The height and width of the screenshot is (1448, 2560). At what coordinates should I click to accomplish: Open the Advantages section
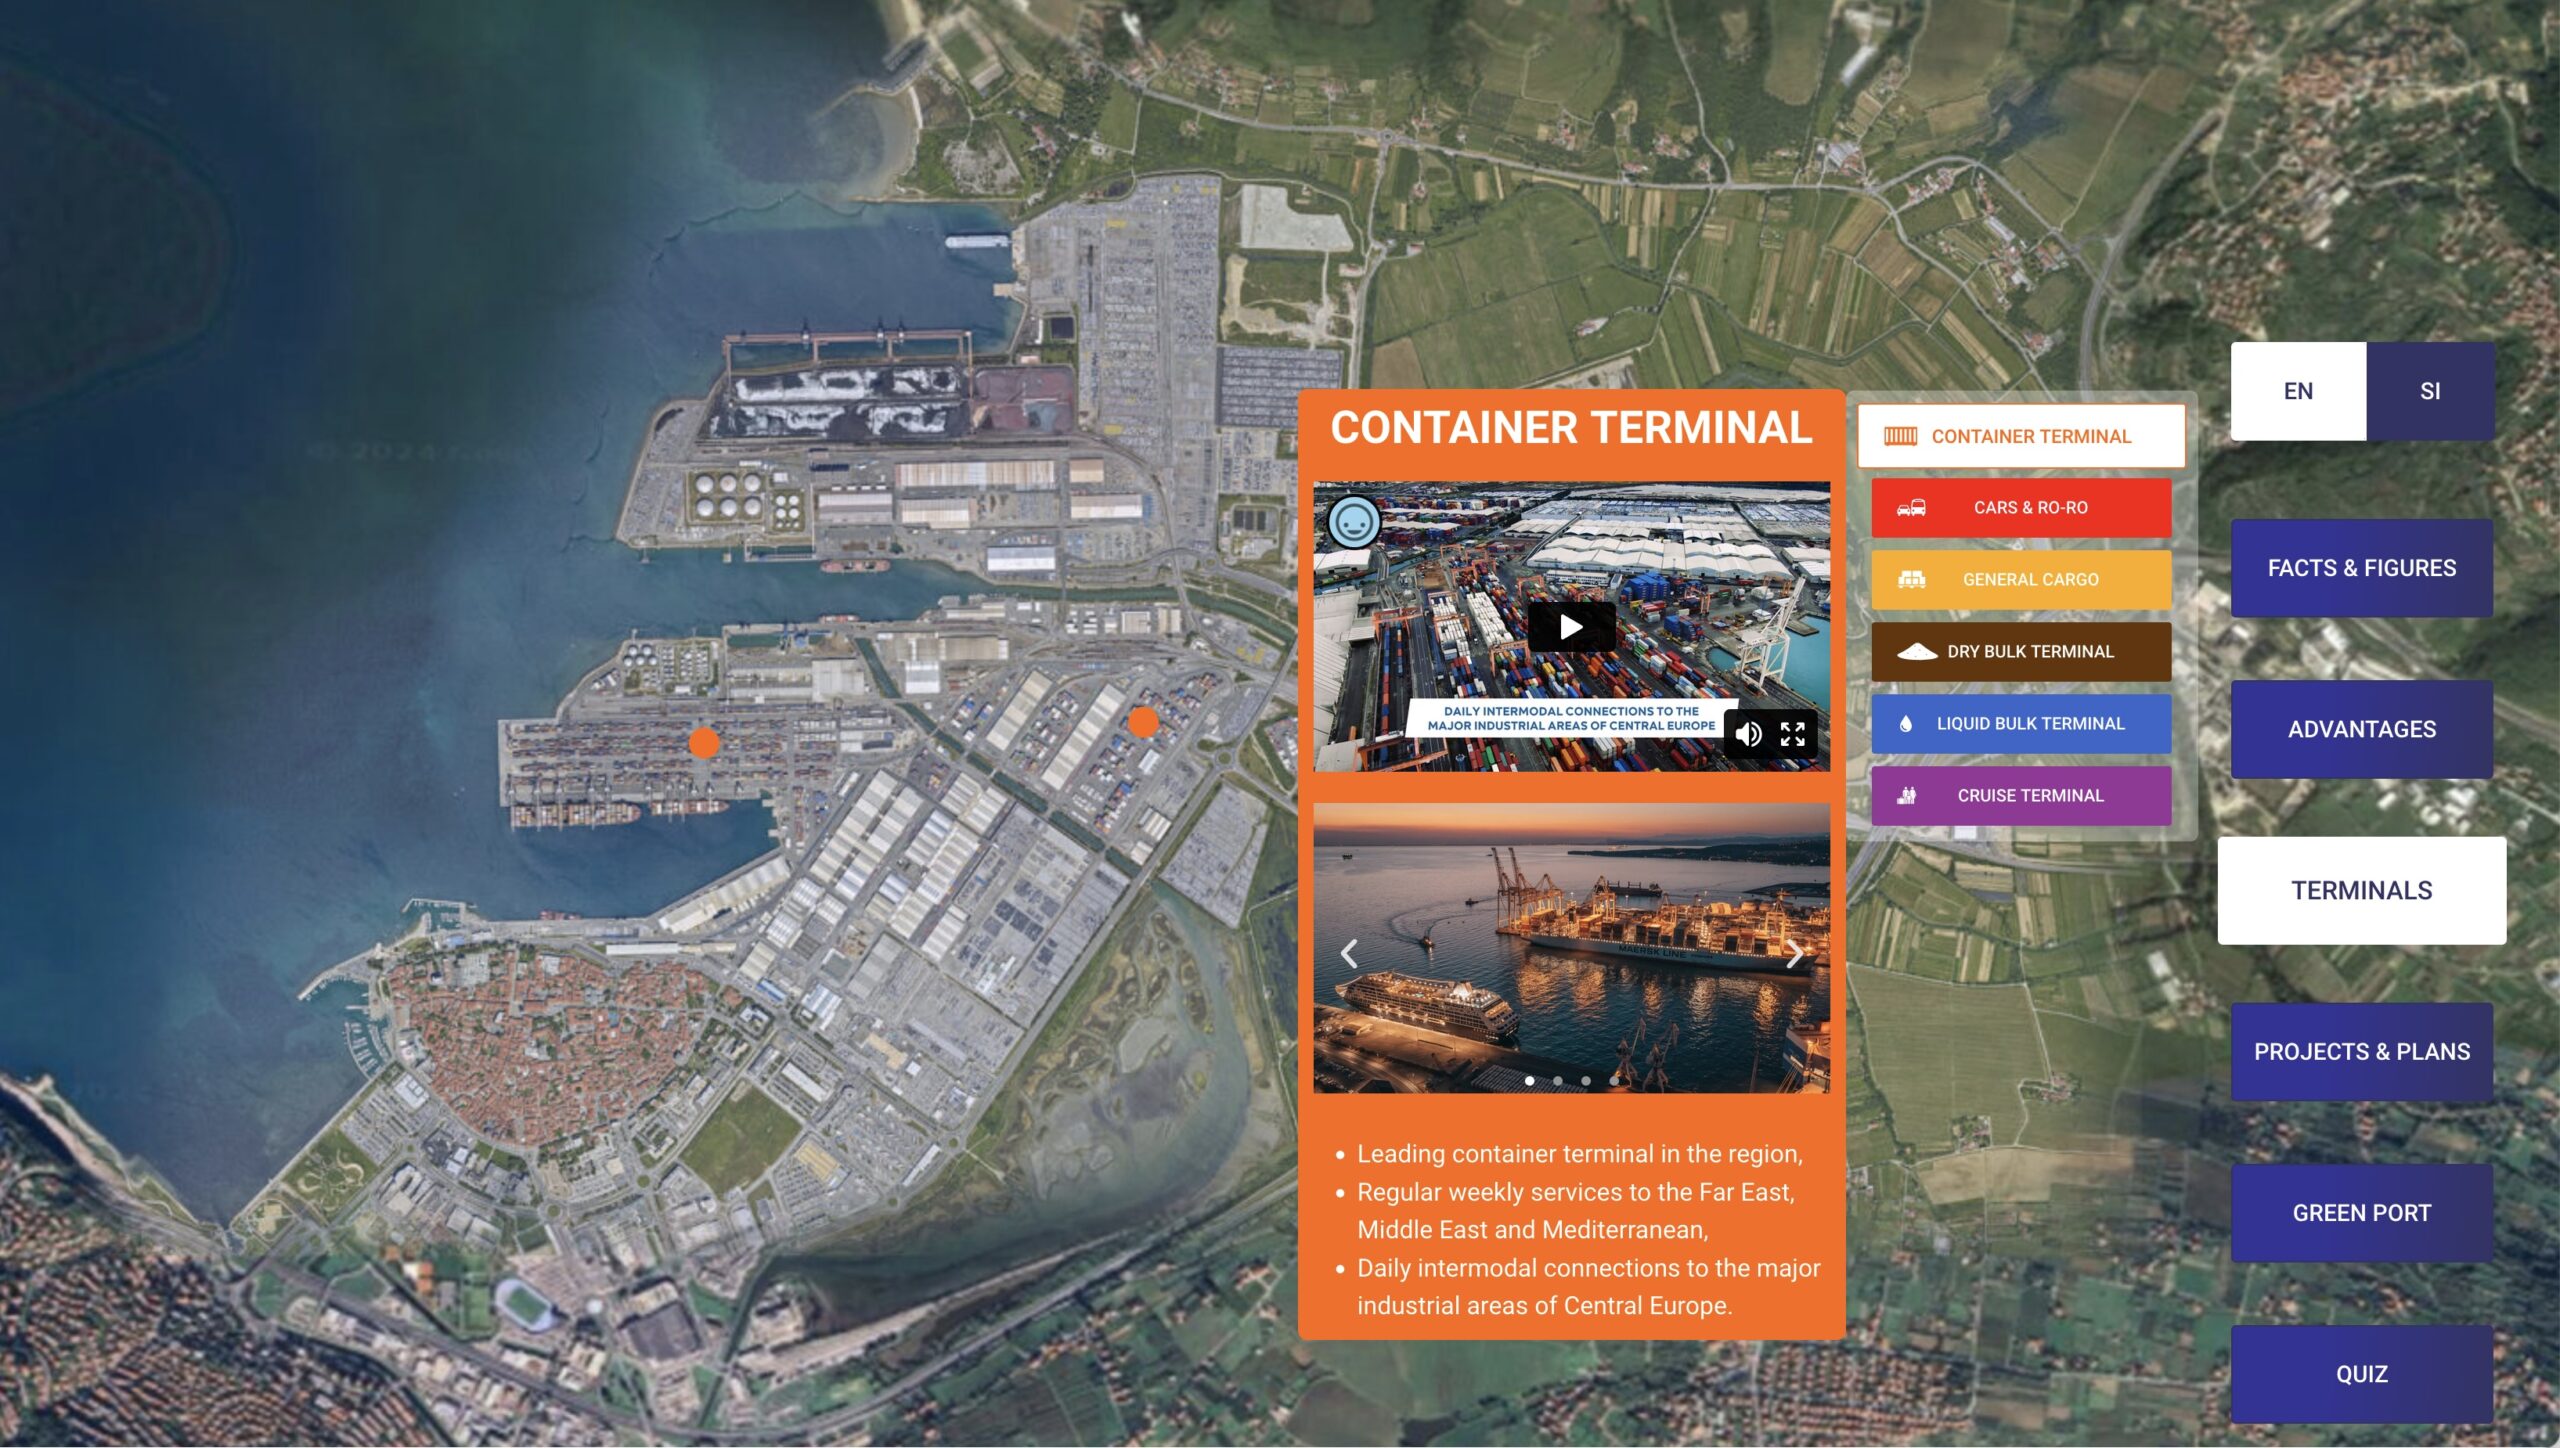2361,729
